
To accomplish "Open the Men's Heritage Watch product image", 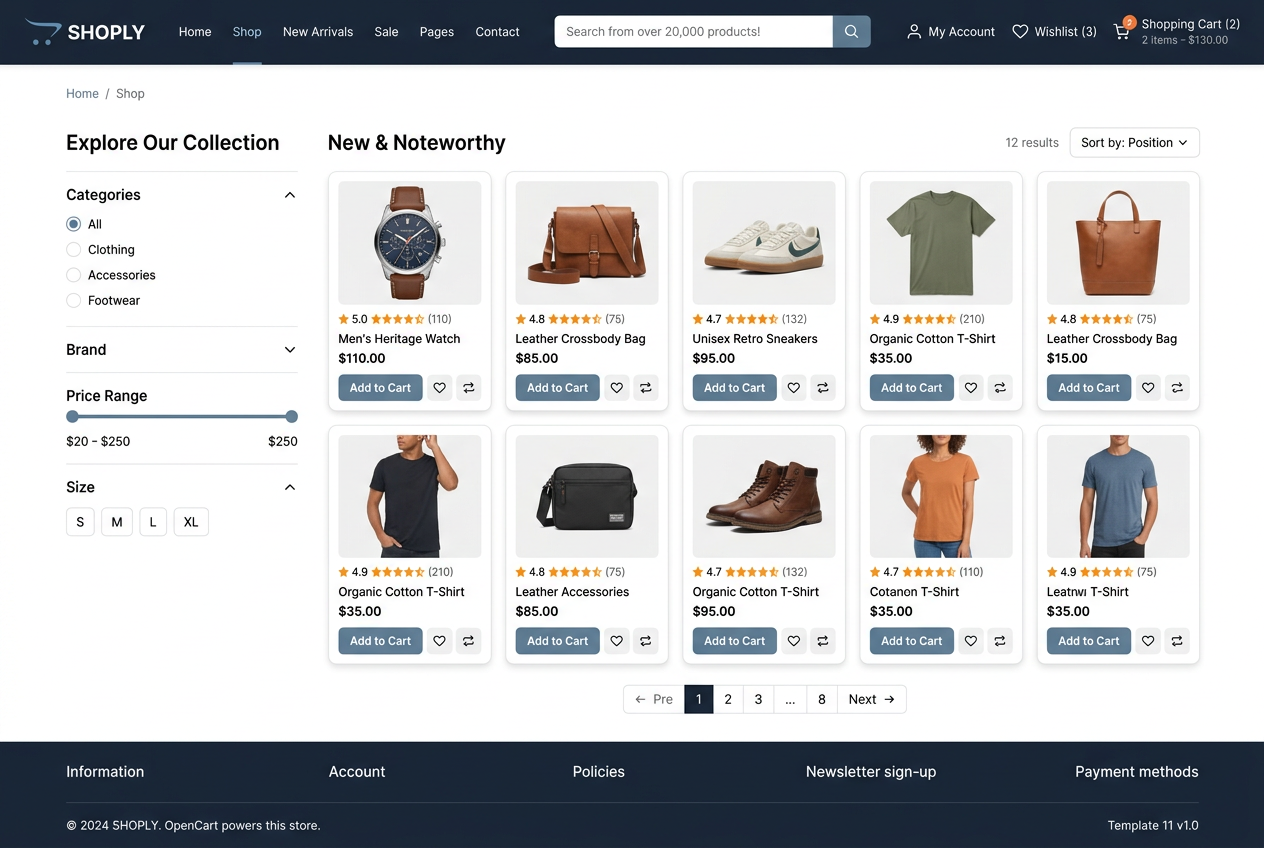I will point(410,243).
